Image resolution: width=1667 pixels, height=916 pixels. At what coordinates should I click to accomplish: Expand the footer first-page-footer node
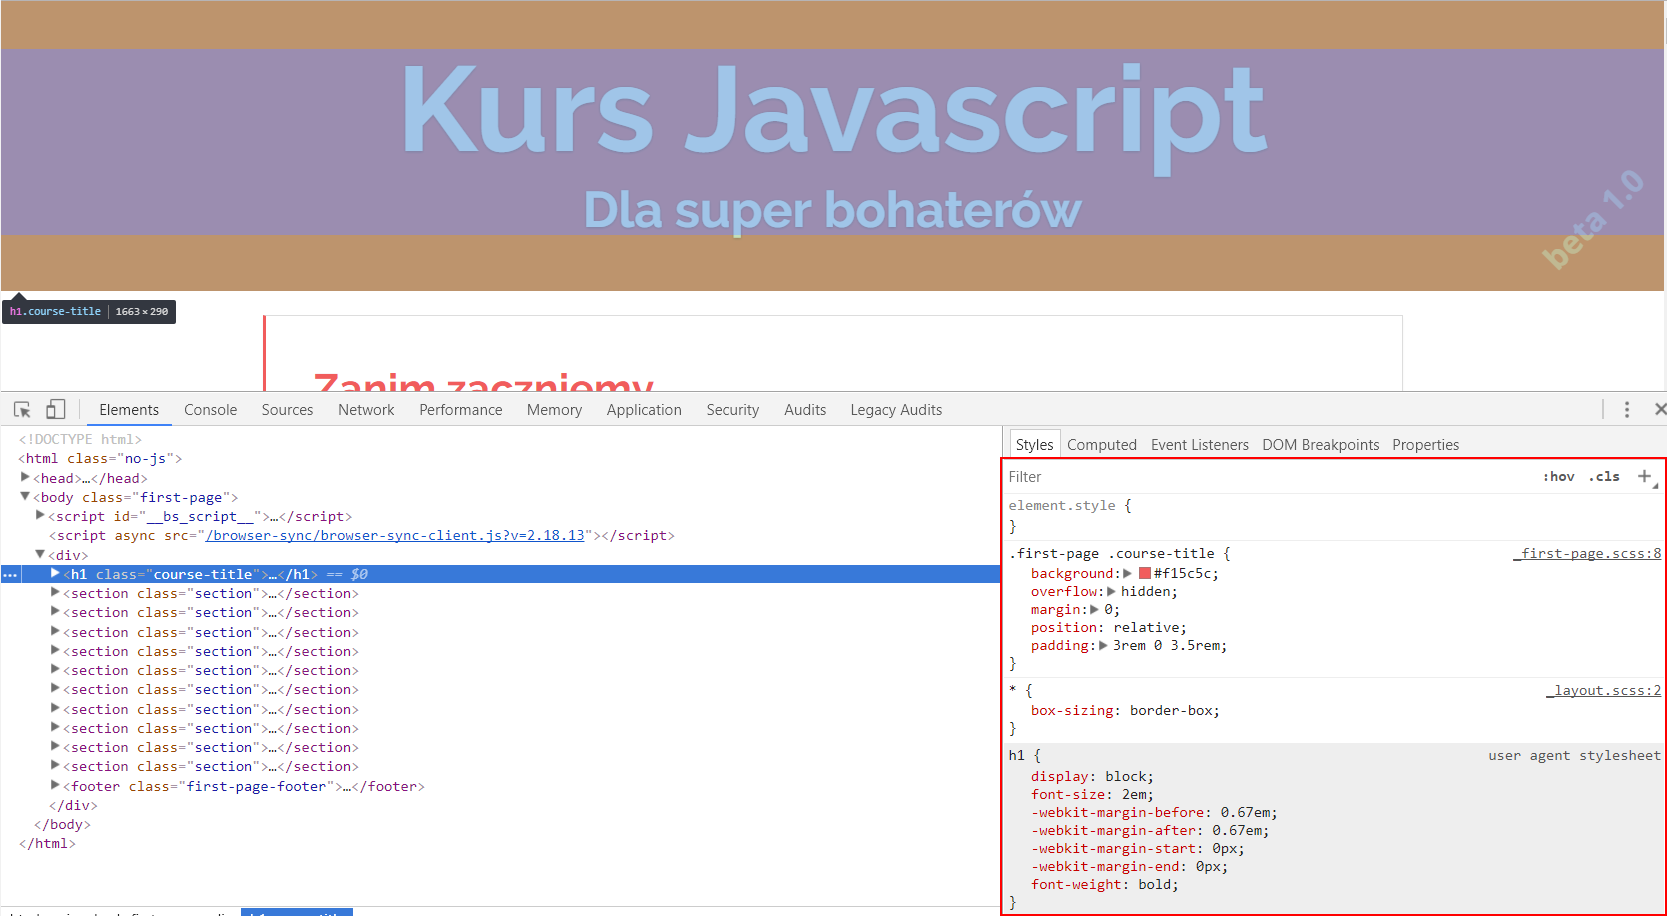click(x=55, y=786)
